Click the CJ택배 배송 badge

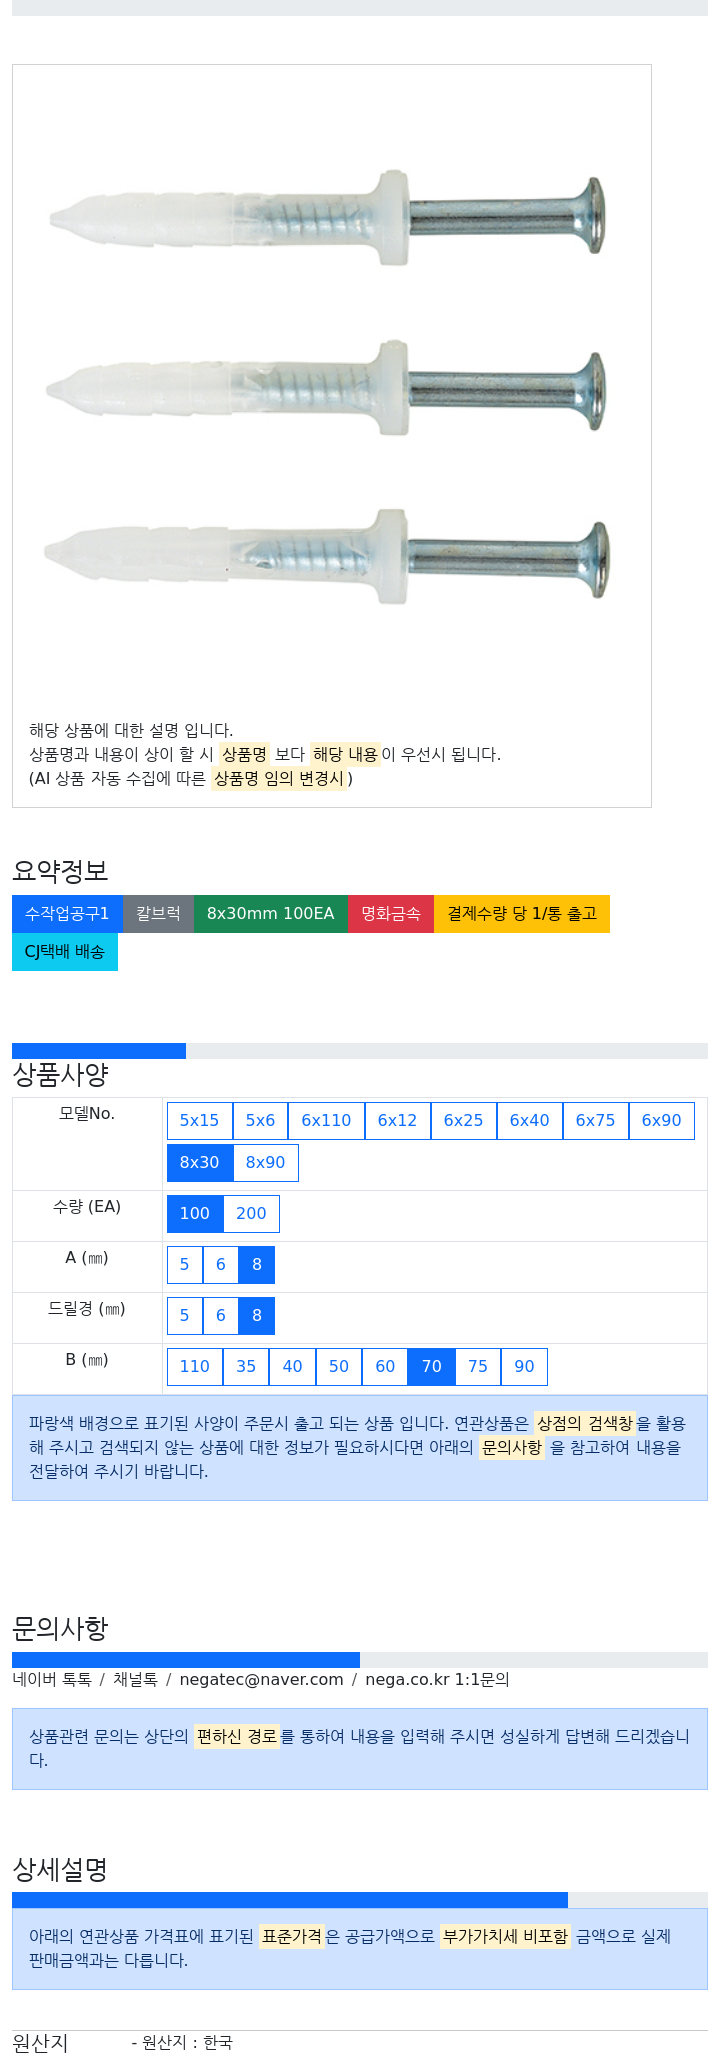pos(65,952)
